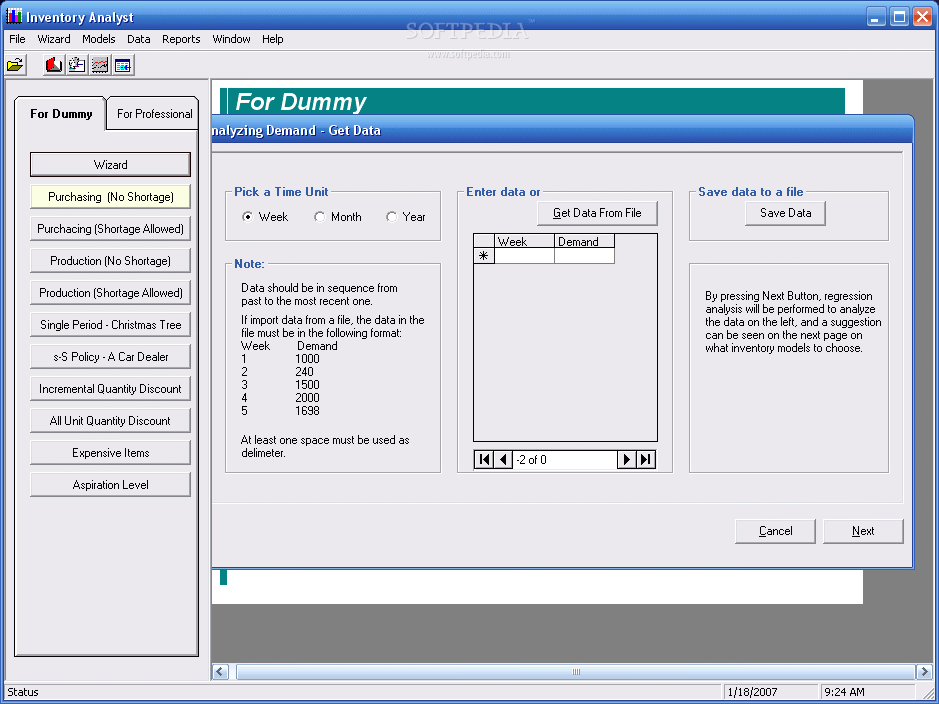The image size is (939, 704).
Task: Switch to the For Dummy tab
Action: pyautogui.click(x=61, y=114)
